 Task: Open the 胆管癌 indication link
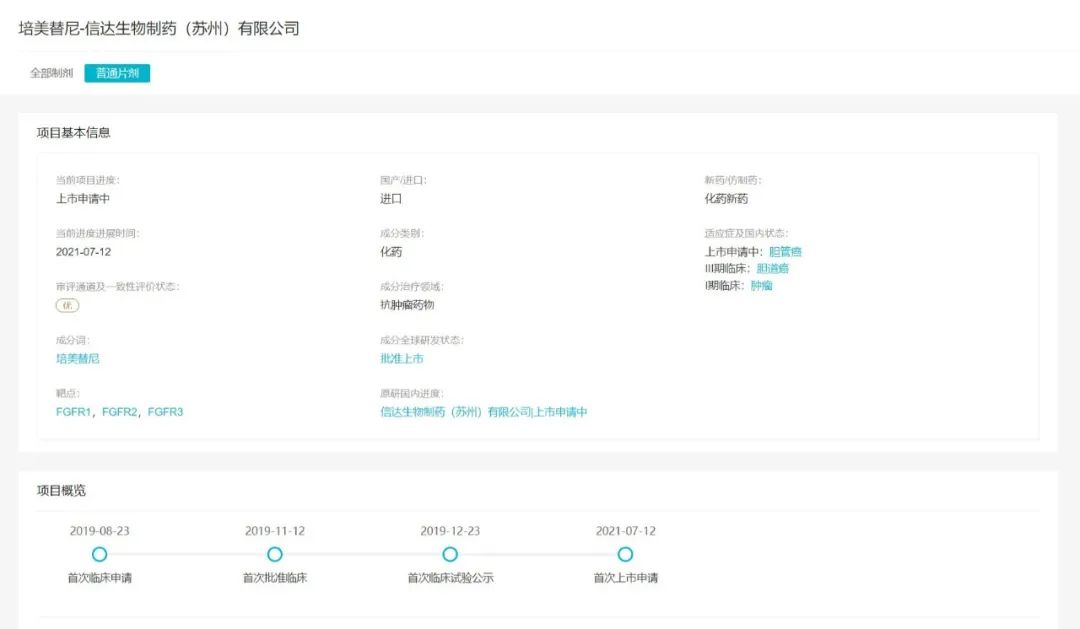click(x=785, y=252)
